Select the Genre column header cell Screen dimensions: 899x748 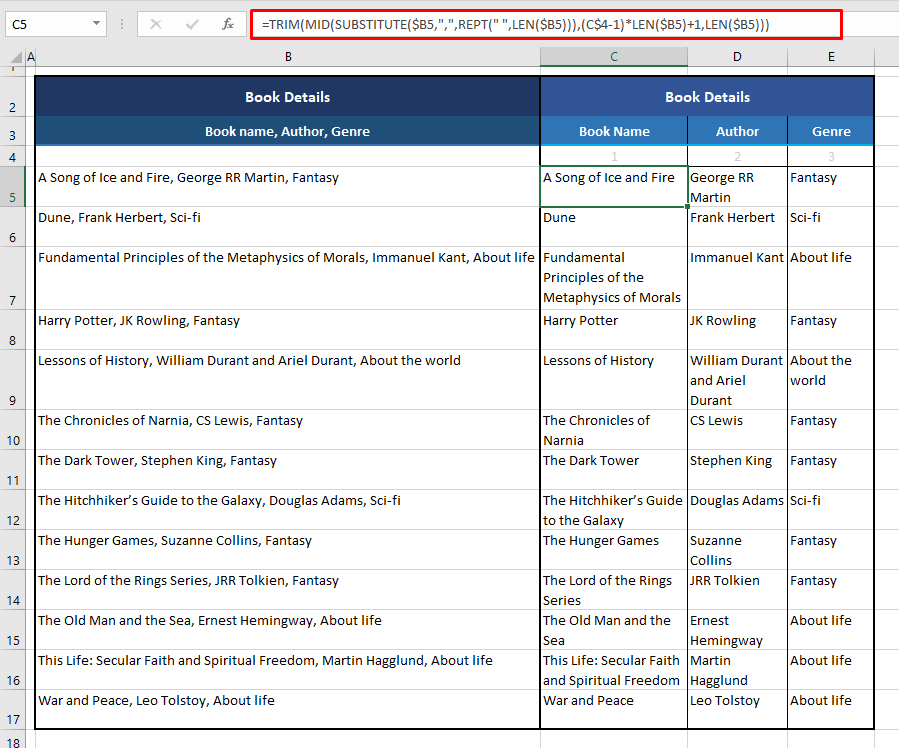831,131
